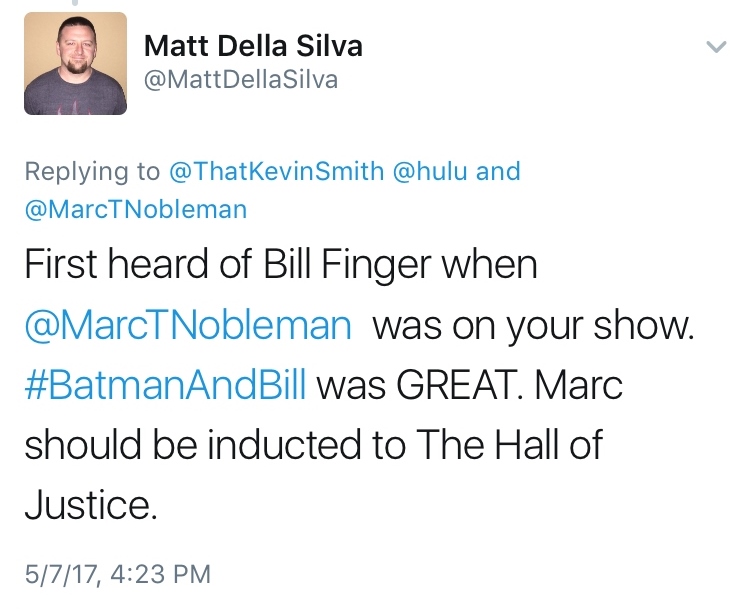Click the @MattDellaSilva handle under the name
Screen dimensions: 730x611
[241, 80]
